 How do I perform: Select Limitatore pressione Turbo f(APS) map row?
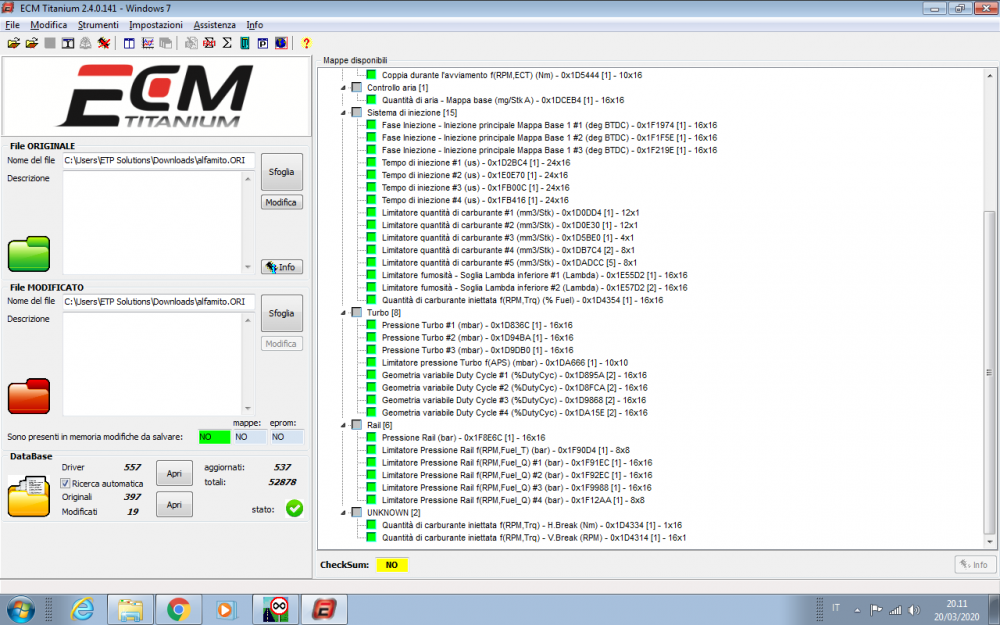point(504,362)
